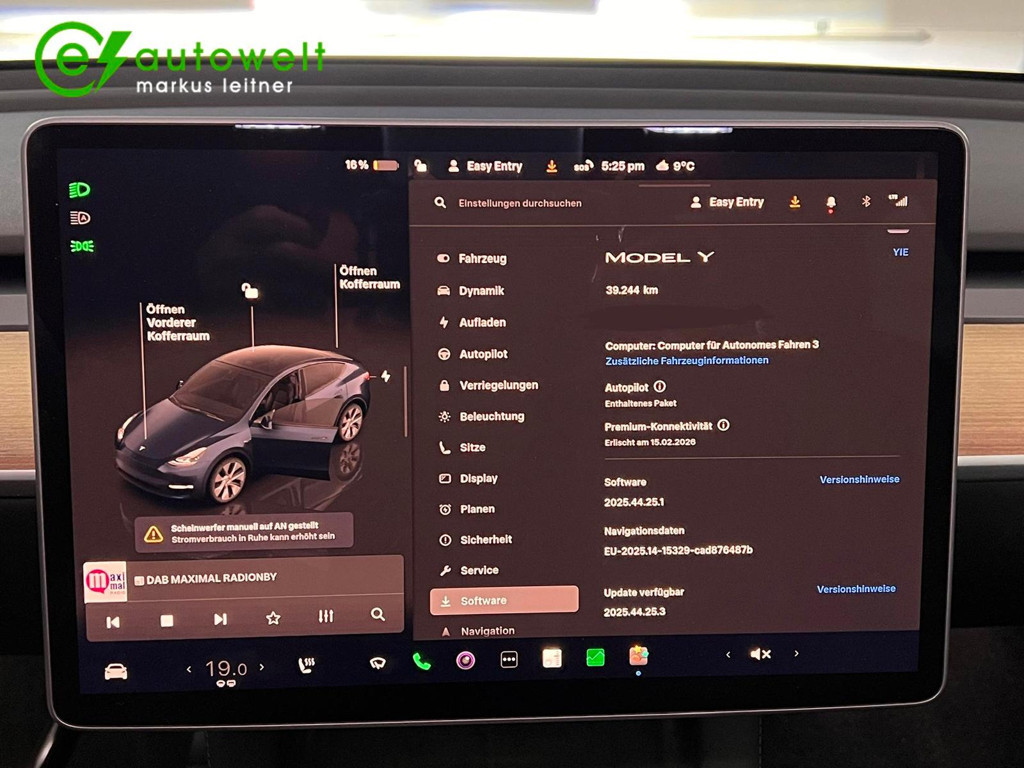Image resolution: width=1024 pixels, height=768 pixels.
Task: Tap the software download arrow icon
Action: tap(794, 202)
